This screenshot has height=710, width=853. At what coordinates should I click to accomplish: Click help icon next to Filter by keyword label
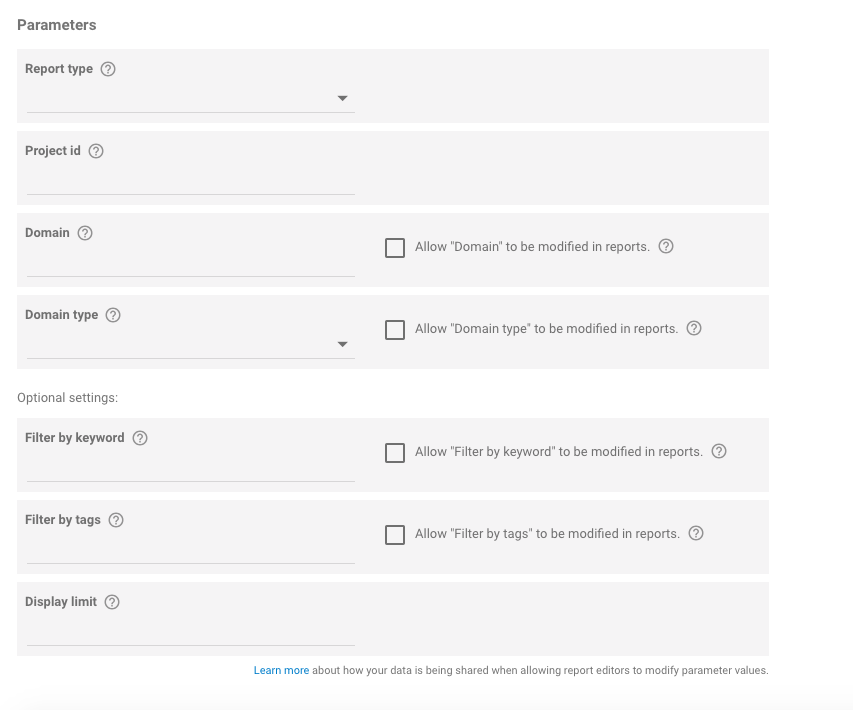[x=140, y=438]
